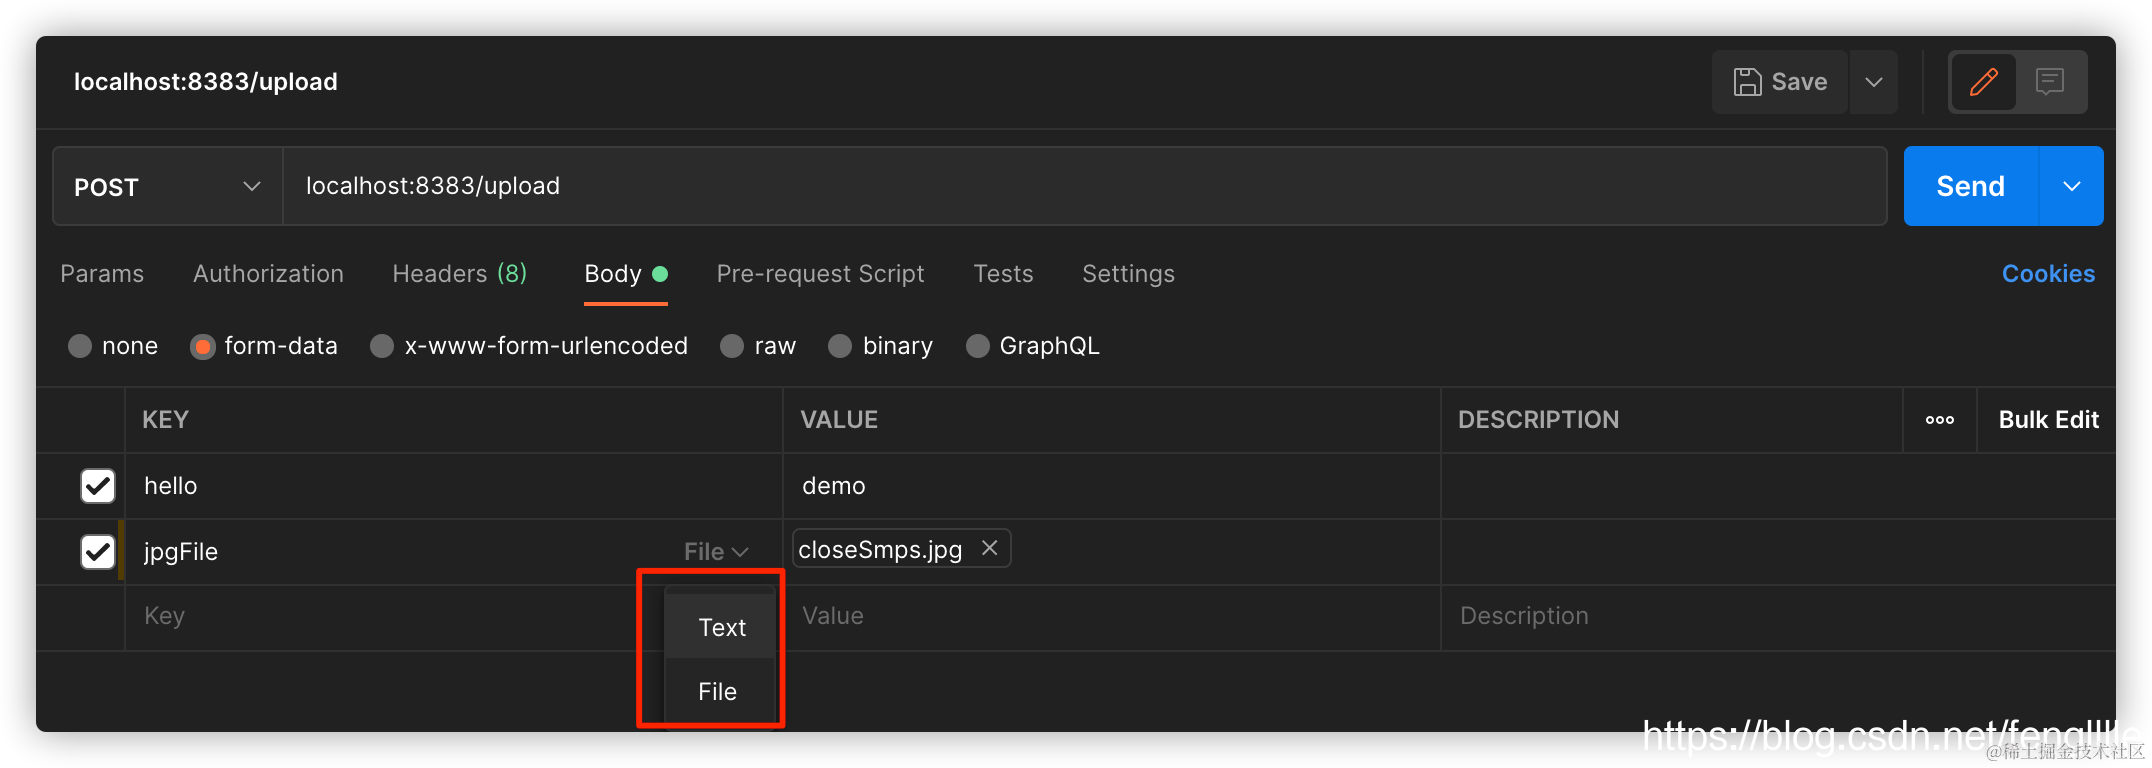This screenshot has height=768, width=2152.
Task: Select the raw body type
Action: pyautogui.click(x=733, y=346)
